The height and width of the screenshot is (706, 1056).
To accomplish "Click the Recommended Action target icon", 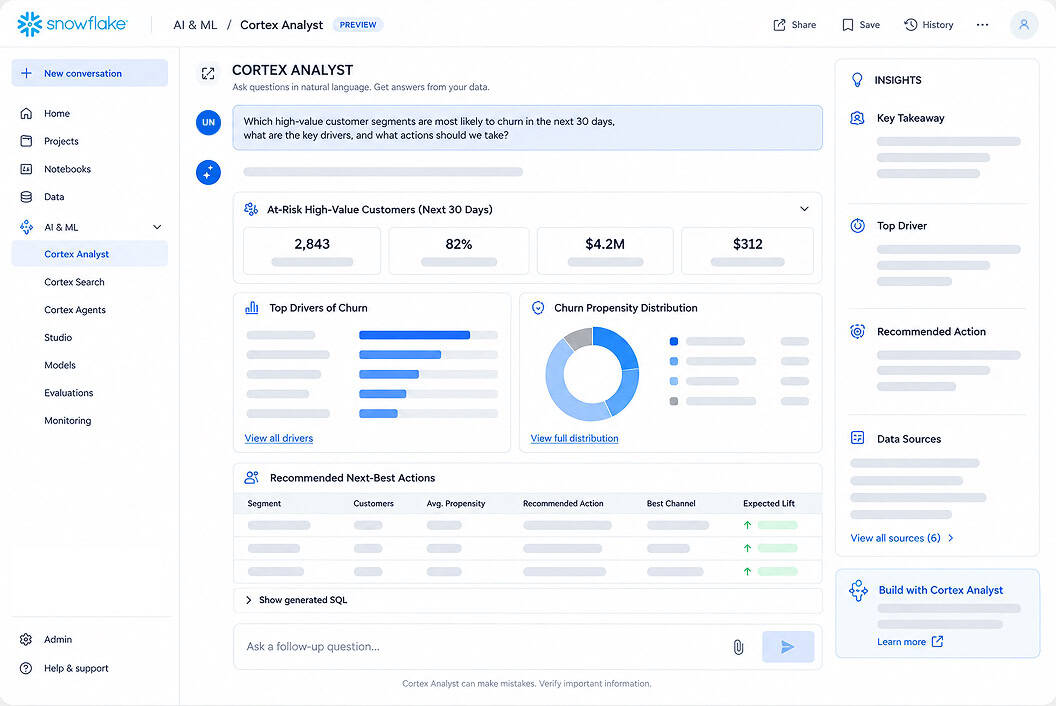I will 857,331.
